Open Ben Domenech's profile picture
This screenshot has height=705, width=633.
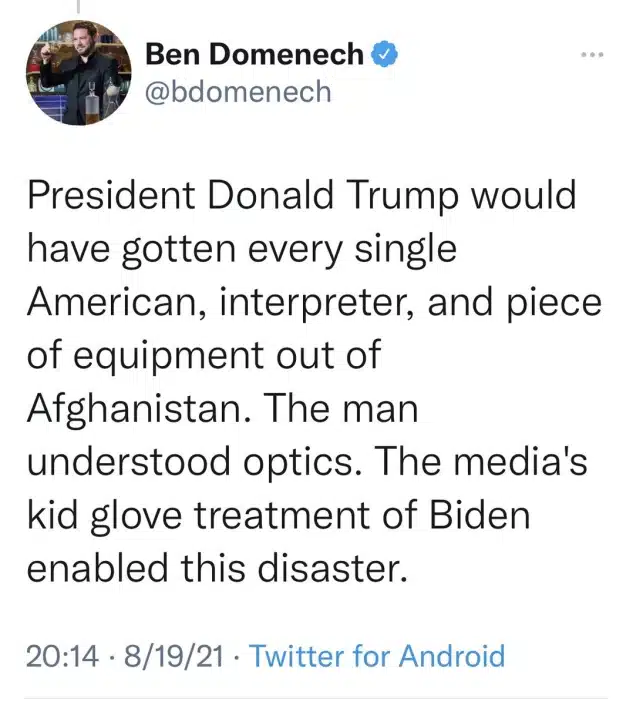coord(78,73)
